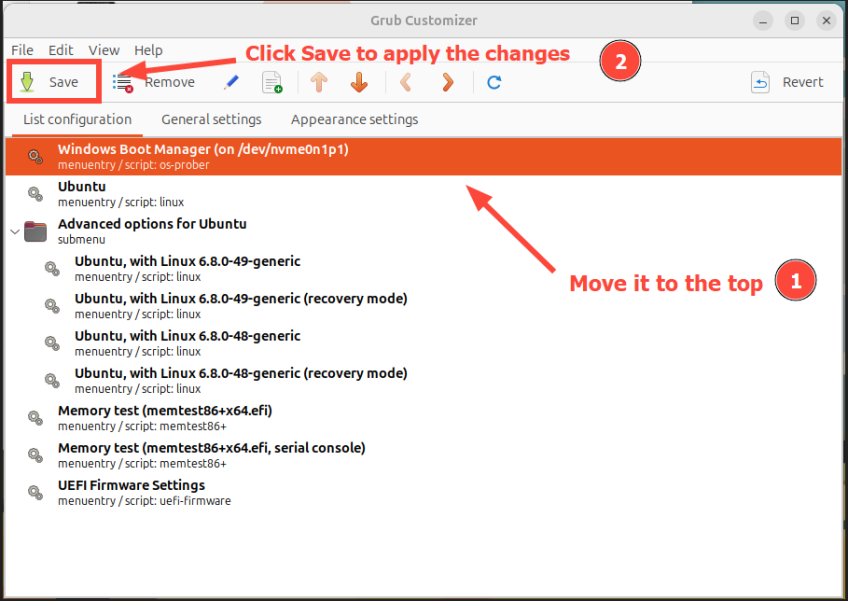Viewport: 848px width, 601px height.
Task: Select Ubuntu with Linux 6.8.0-48-generic recovery mode
Action: pyautogui.click(x=240, y=380)
